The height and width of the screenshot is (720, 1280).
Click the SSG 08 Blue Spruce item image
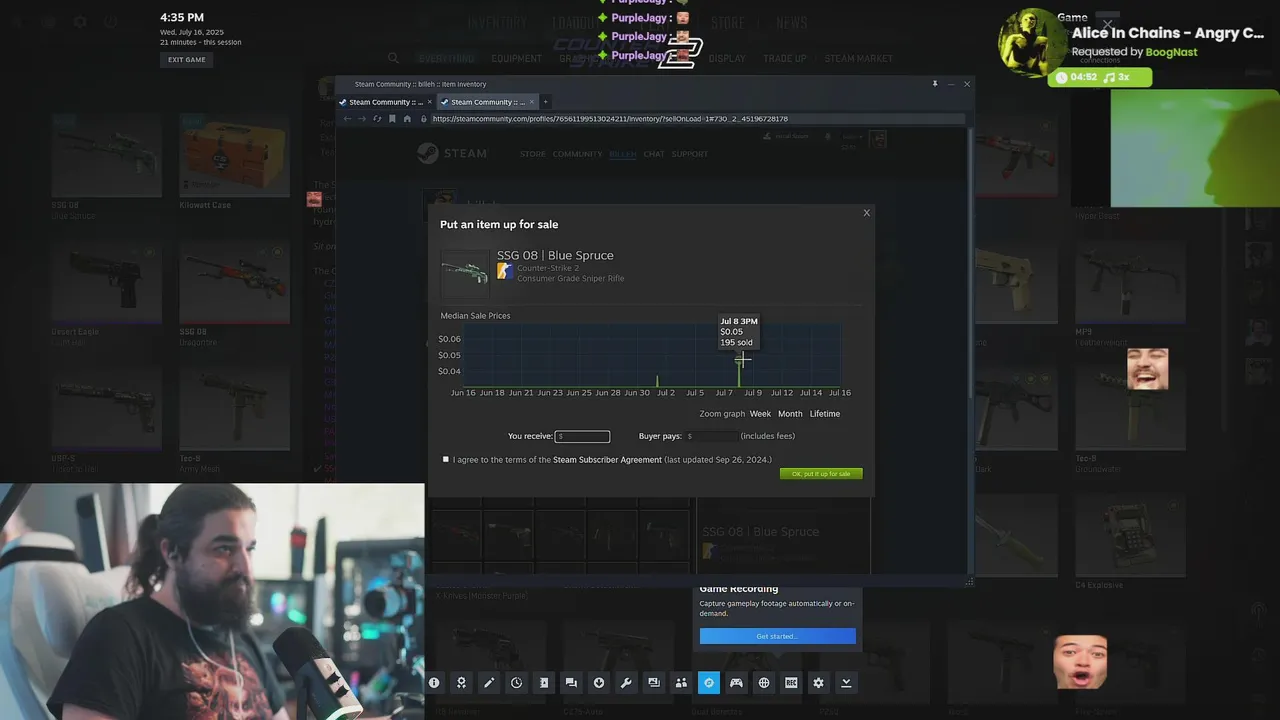(x=465, y=273)
